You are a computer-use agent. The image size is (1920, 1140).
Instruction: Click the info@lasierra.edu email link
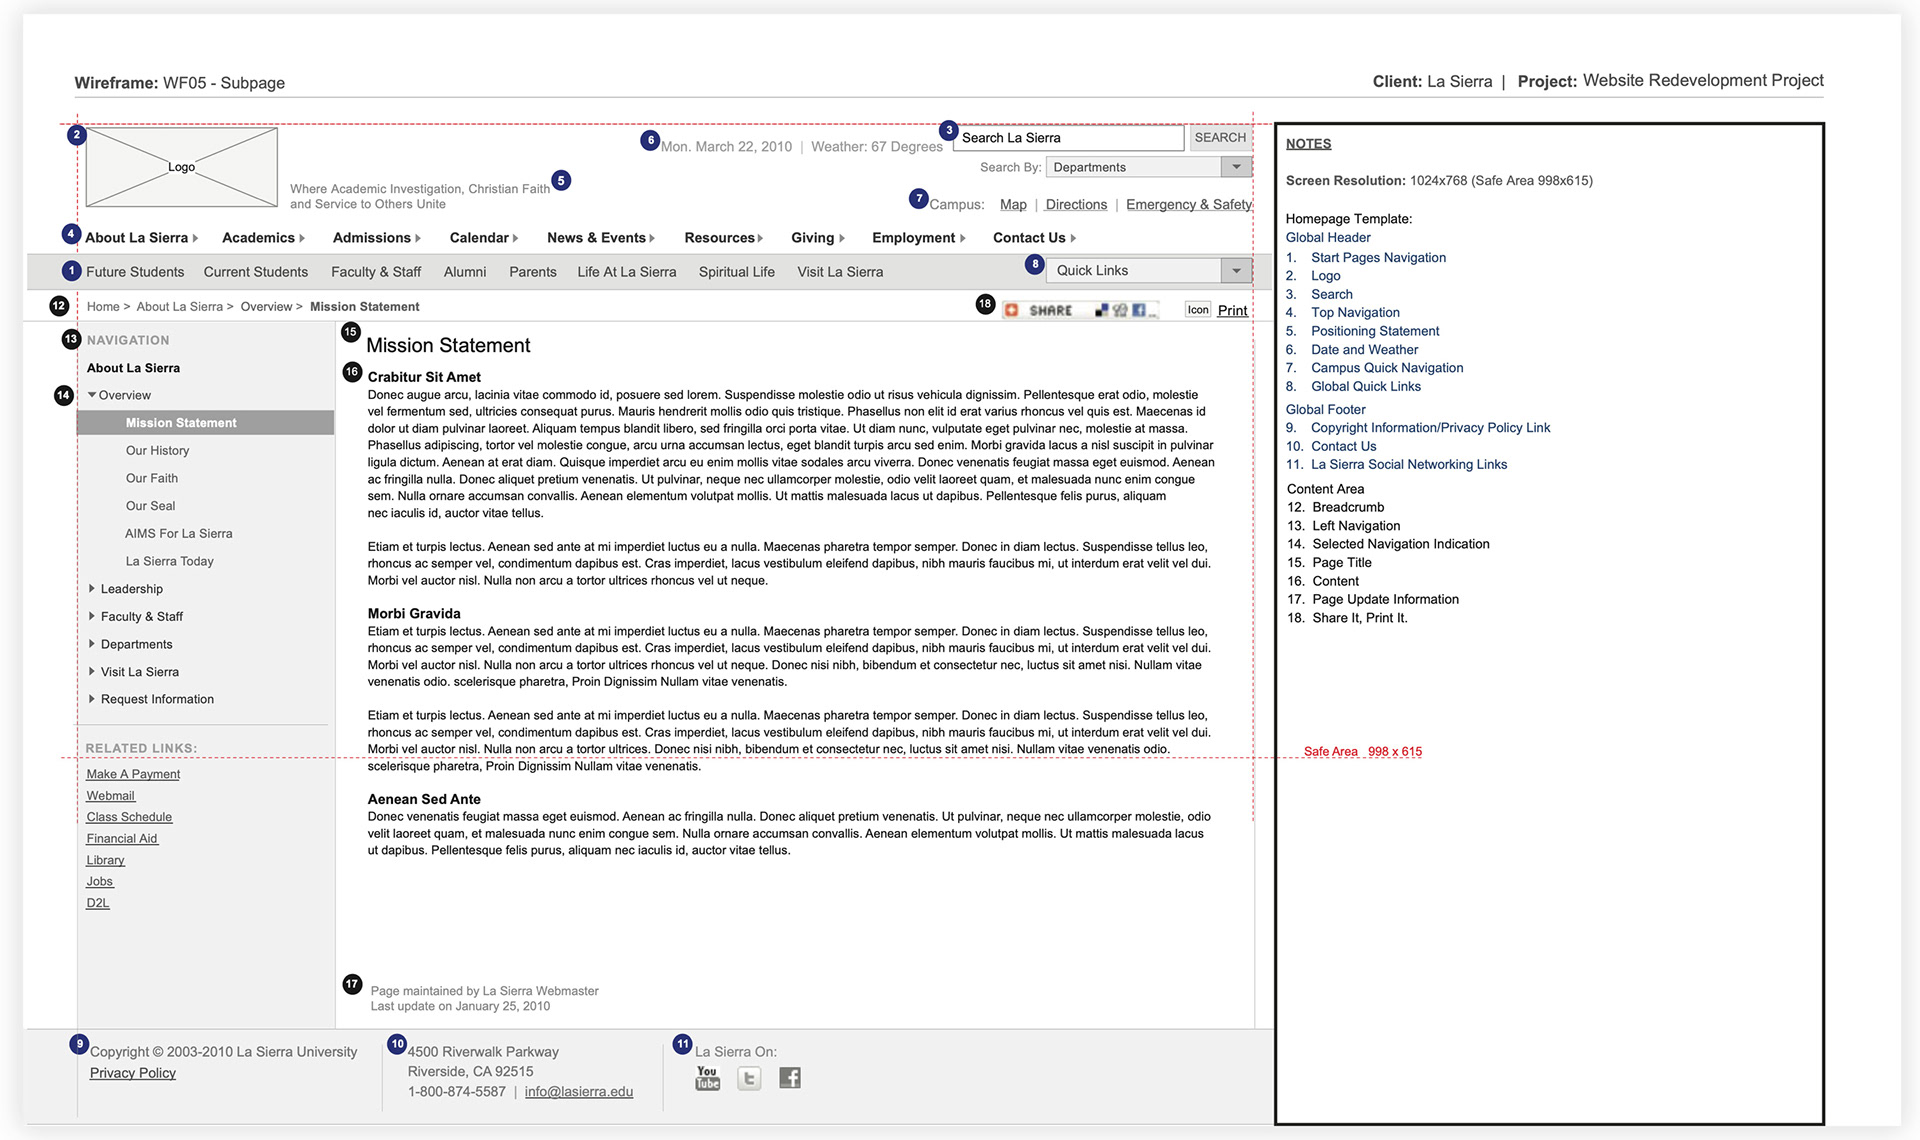point(579,1092)
